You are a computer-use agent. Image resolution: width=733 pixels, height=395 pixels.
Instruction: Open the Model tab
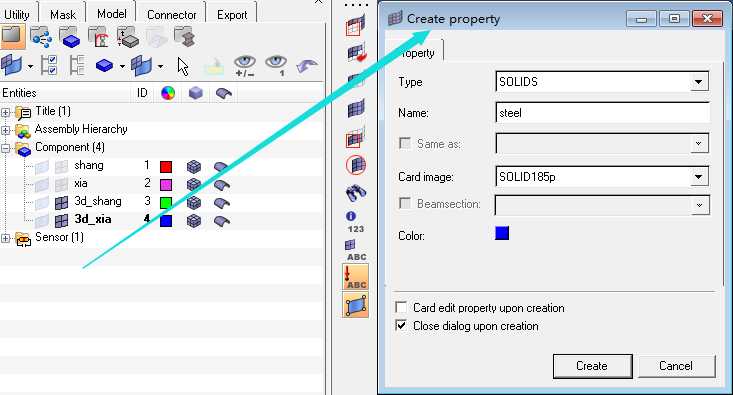pos(111,14)
